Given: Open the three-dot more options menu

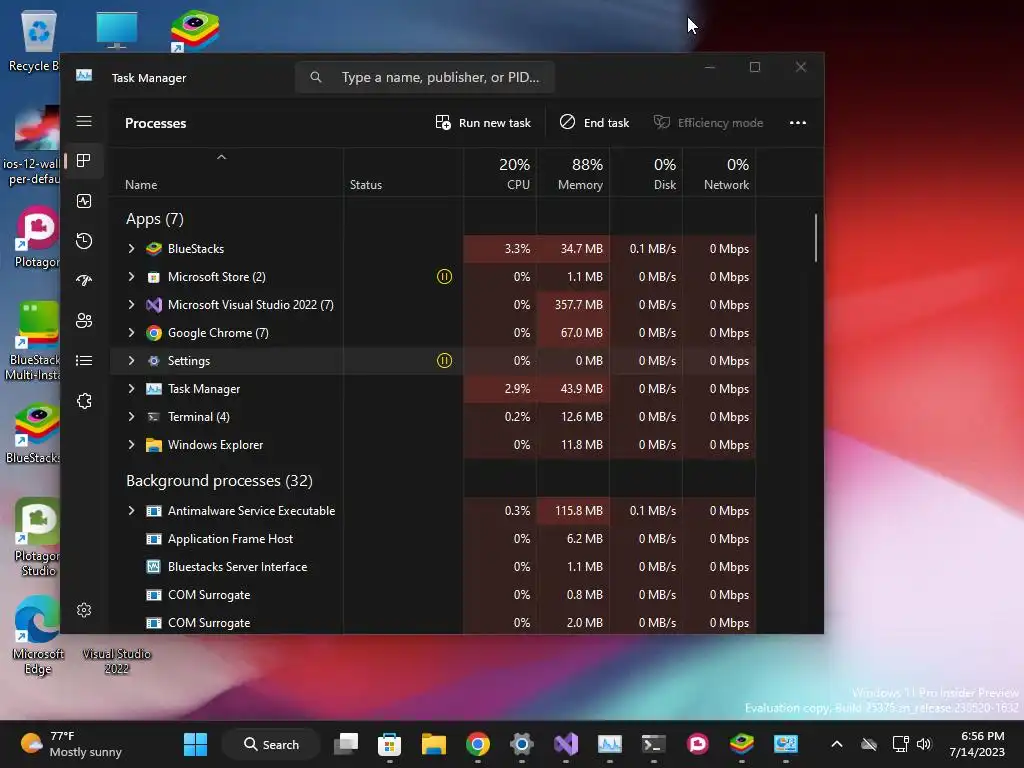Looking at the screenshot, I should point(797,123).
